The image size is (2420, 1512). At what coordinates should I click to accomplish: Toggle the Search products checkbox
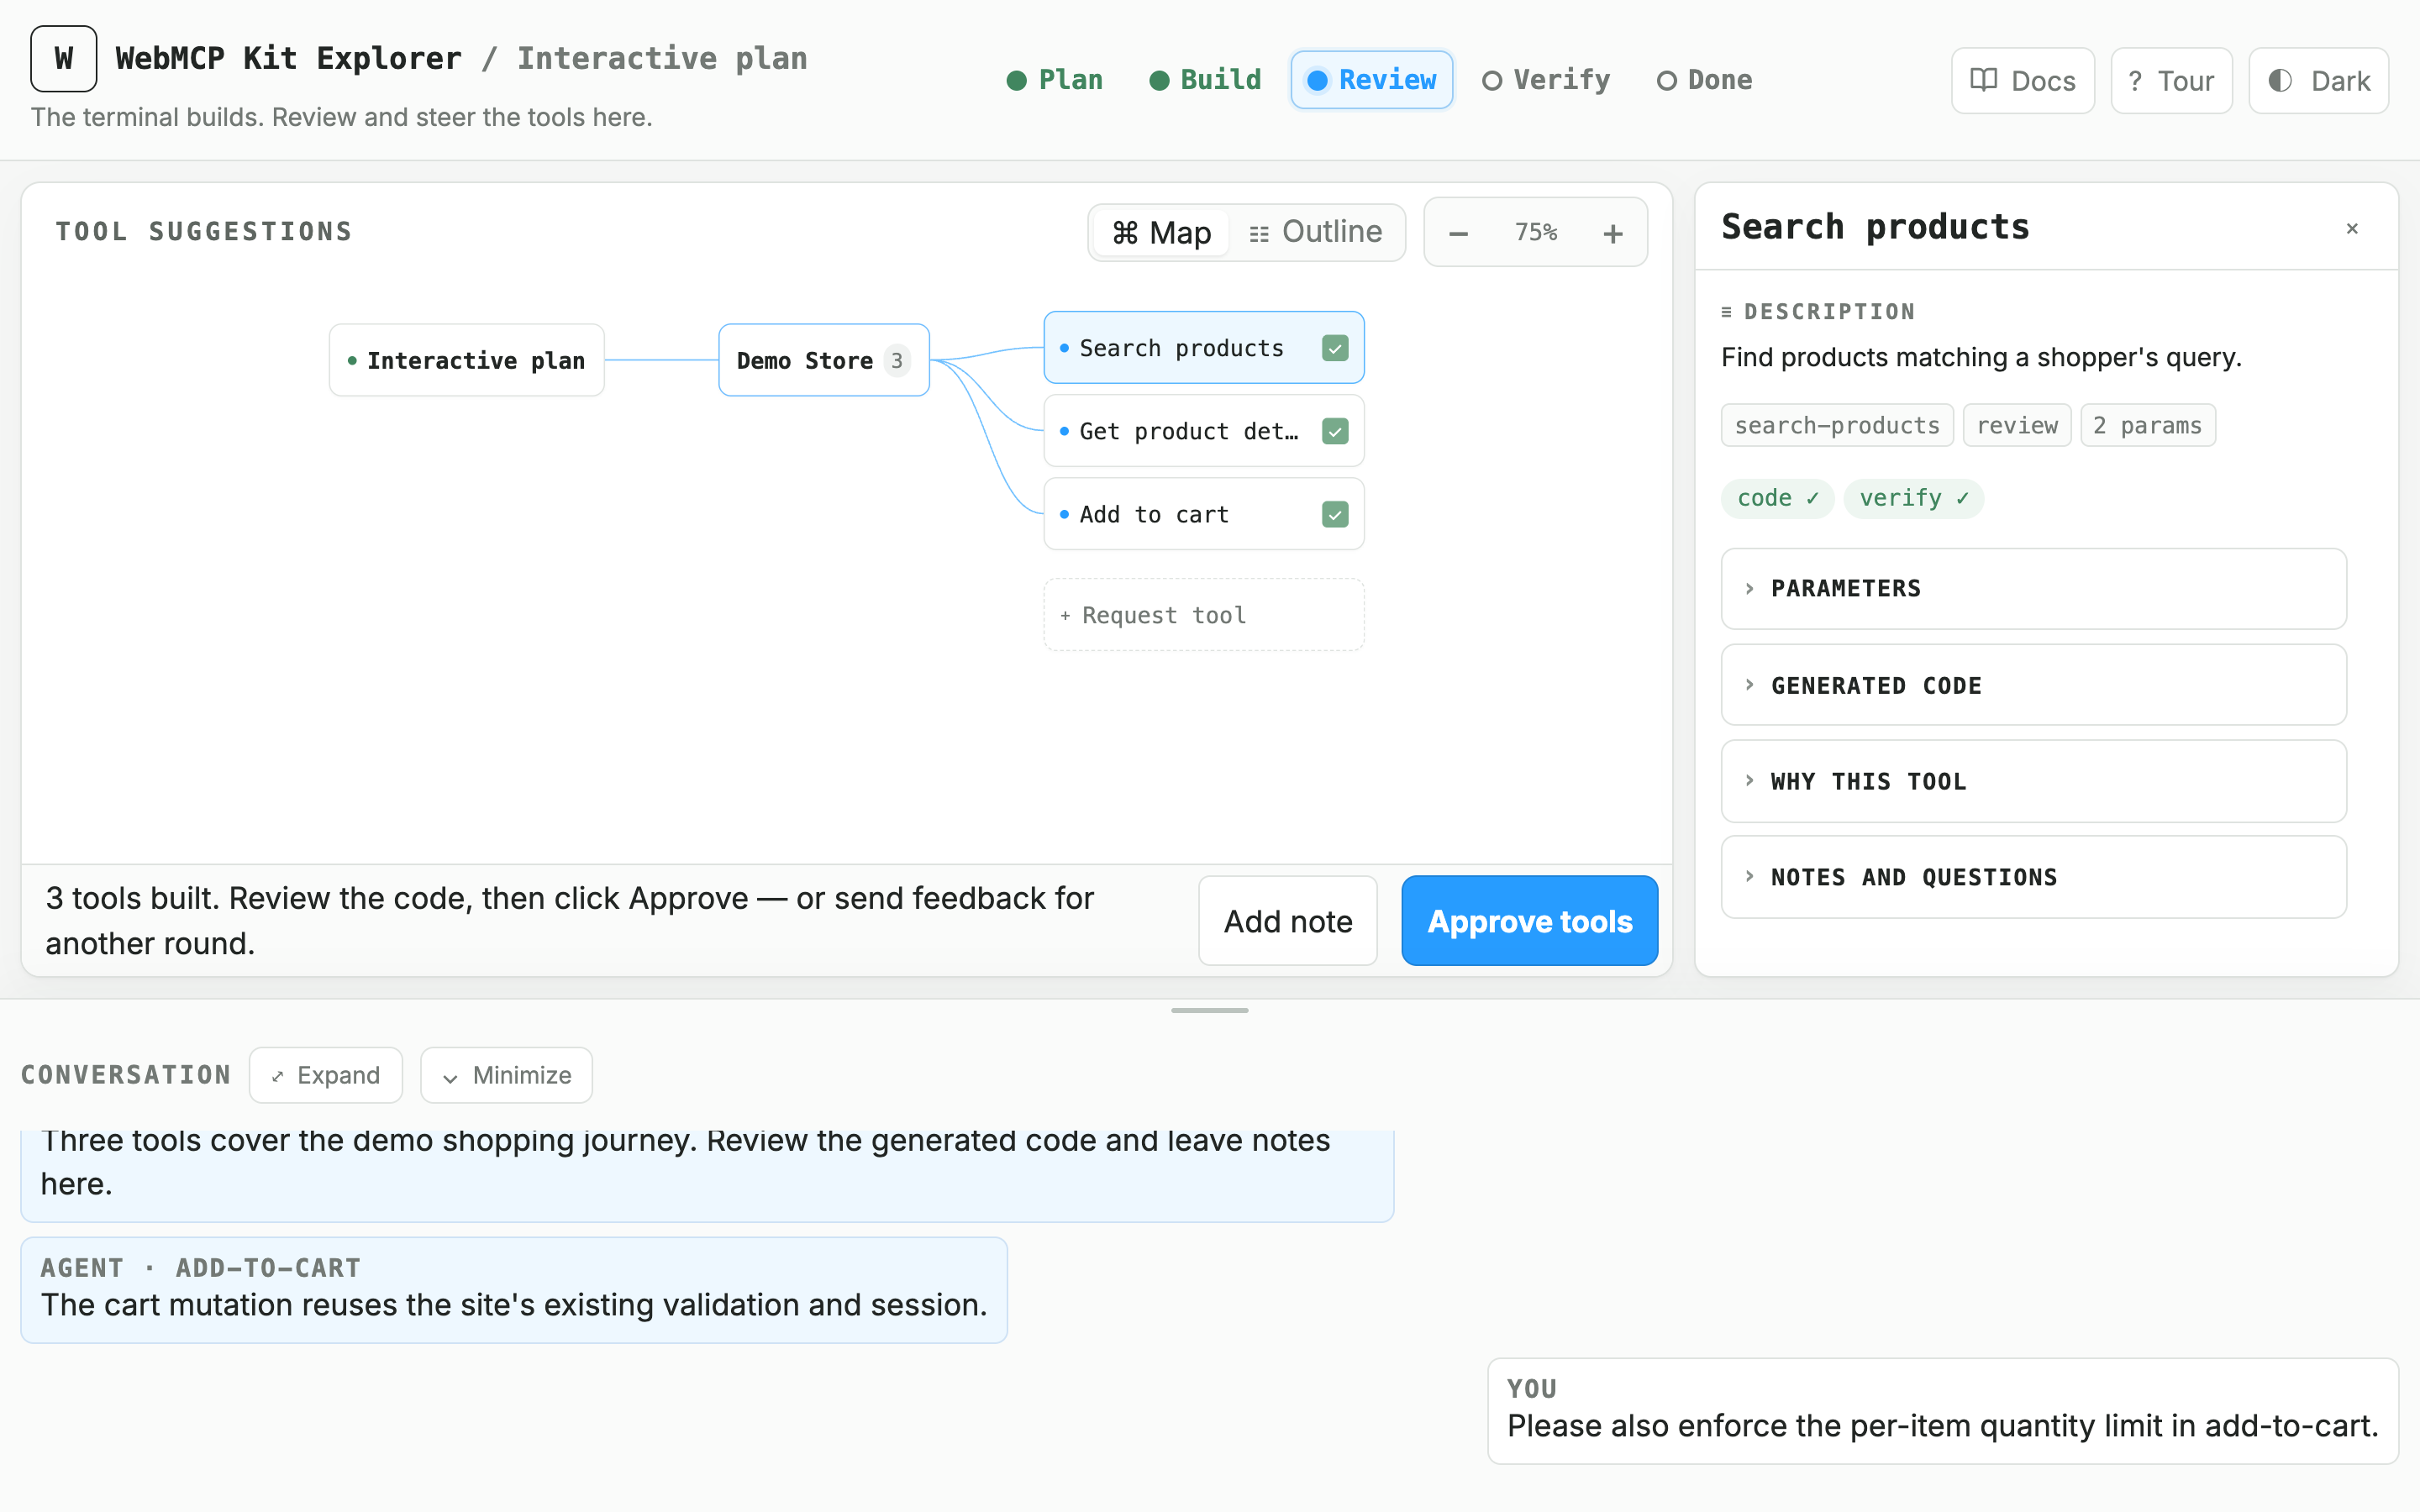coord(1335,348)
